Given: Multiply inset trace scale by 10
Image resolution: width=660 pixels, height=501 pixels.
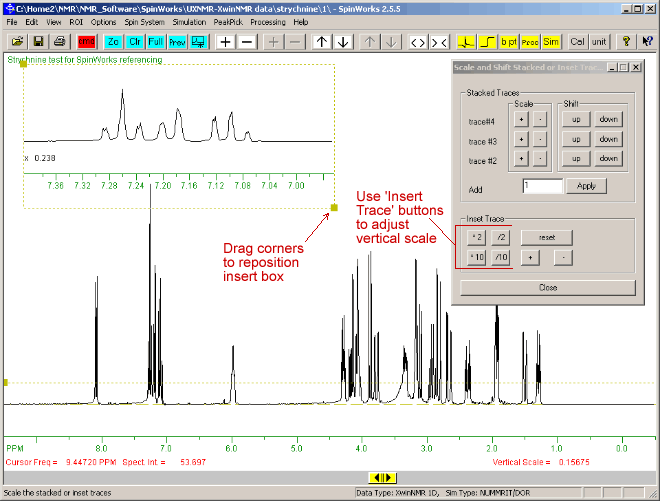Looking at the screenshot, I should pos(477,257).
